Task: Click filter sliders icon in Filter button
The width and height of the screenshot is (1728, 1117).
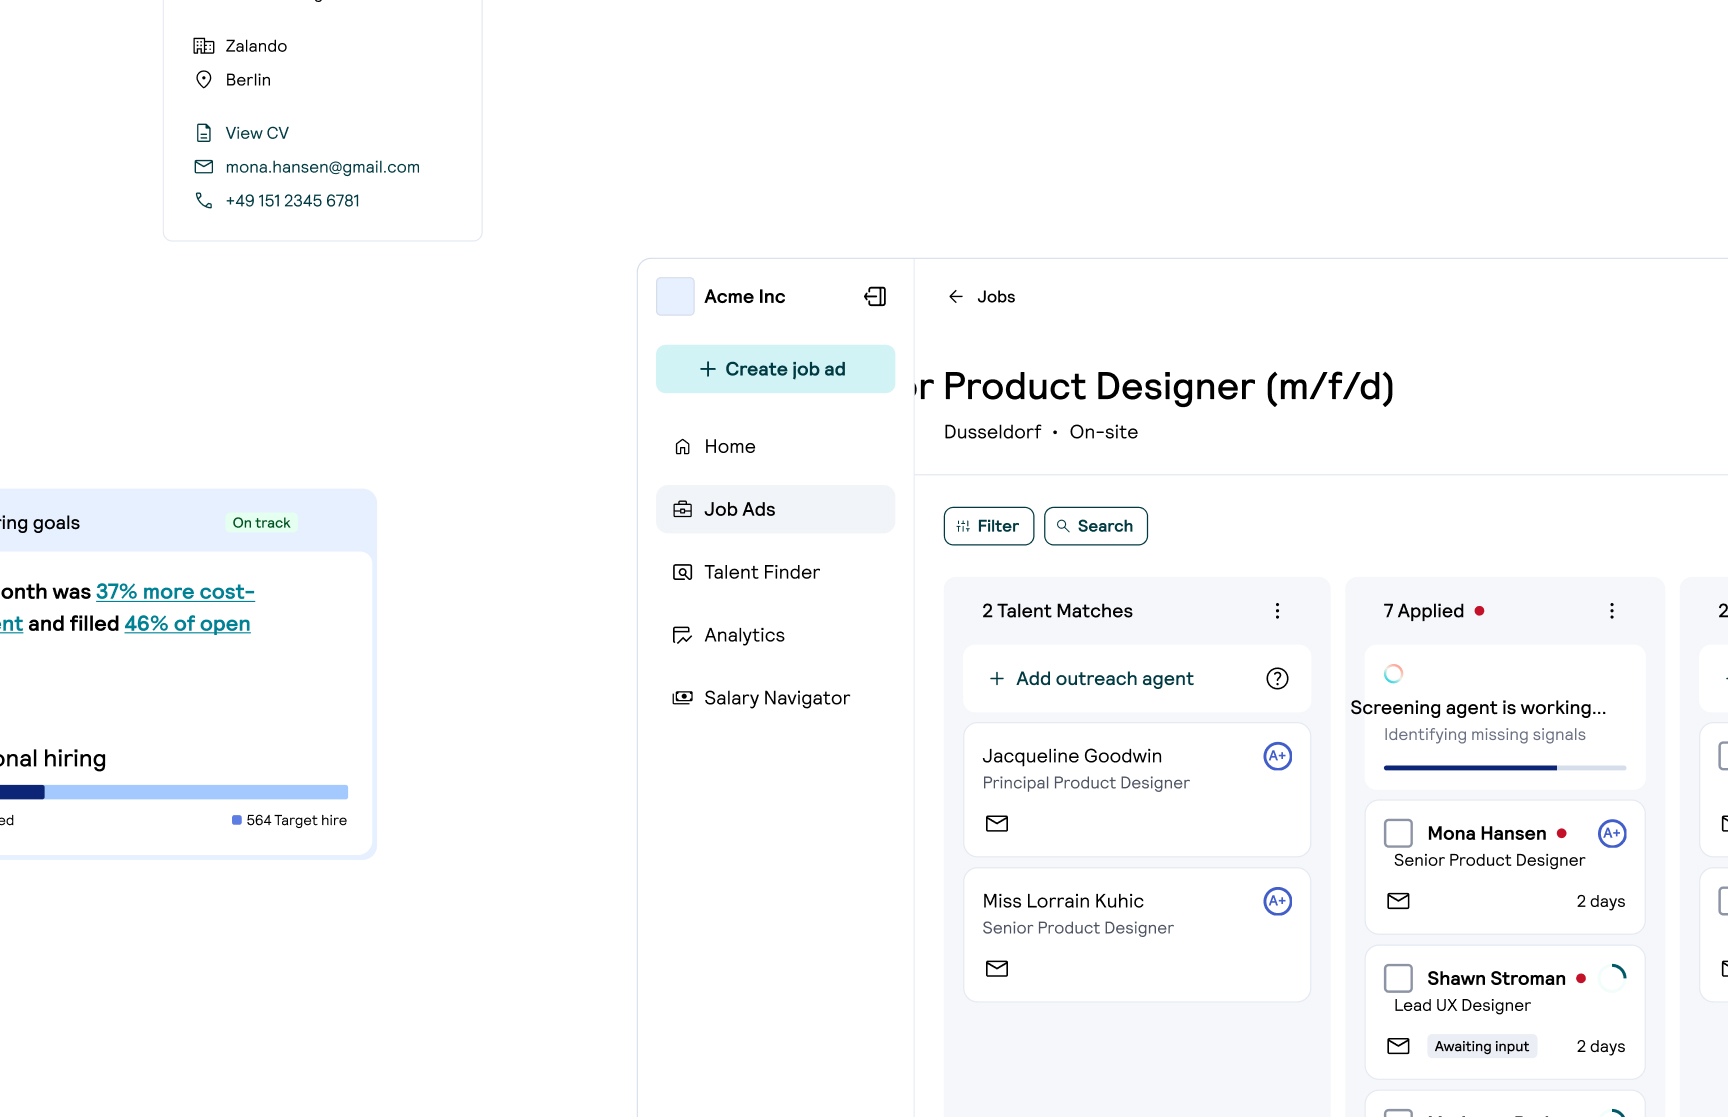Action: point(963,526)
